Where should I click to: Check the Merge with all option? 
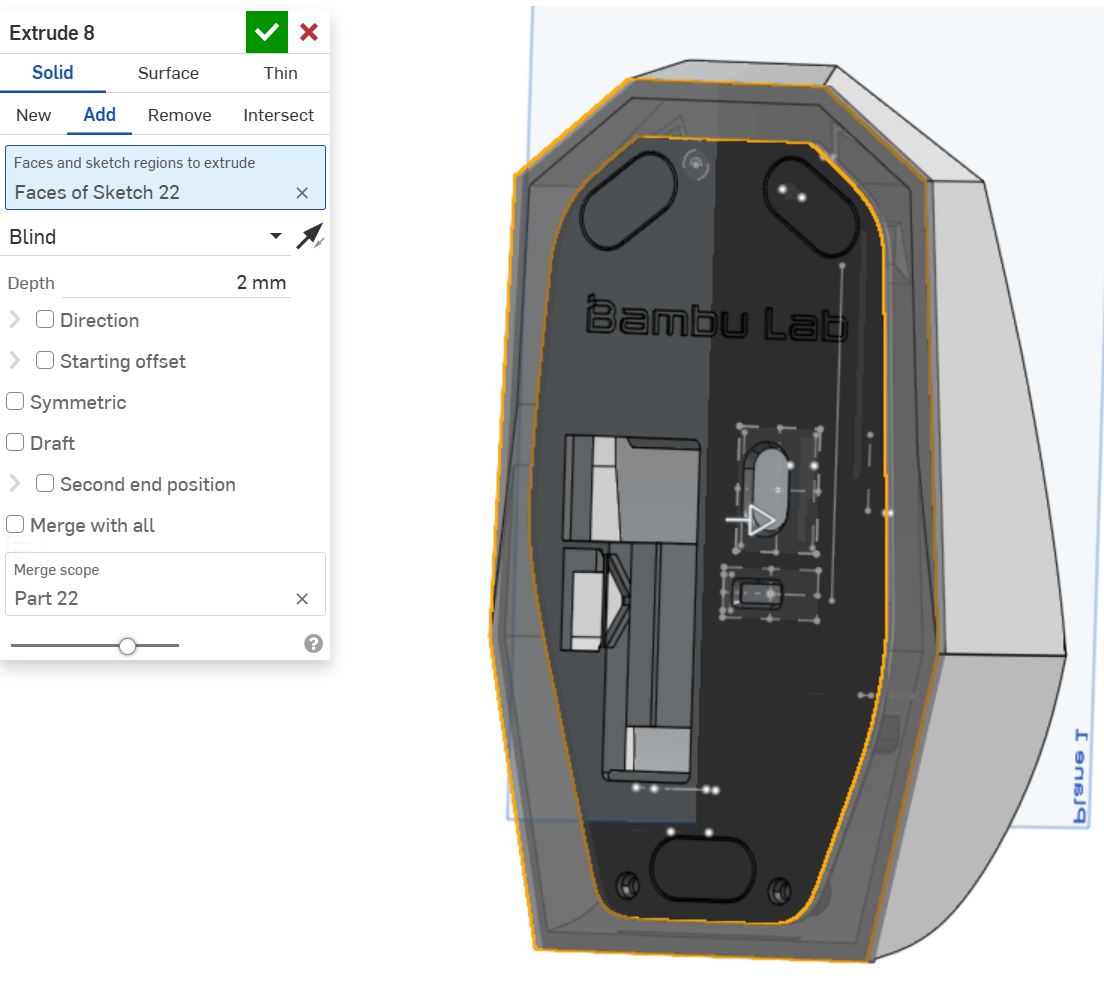pyautogui.click(x=16, y=525)
